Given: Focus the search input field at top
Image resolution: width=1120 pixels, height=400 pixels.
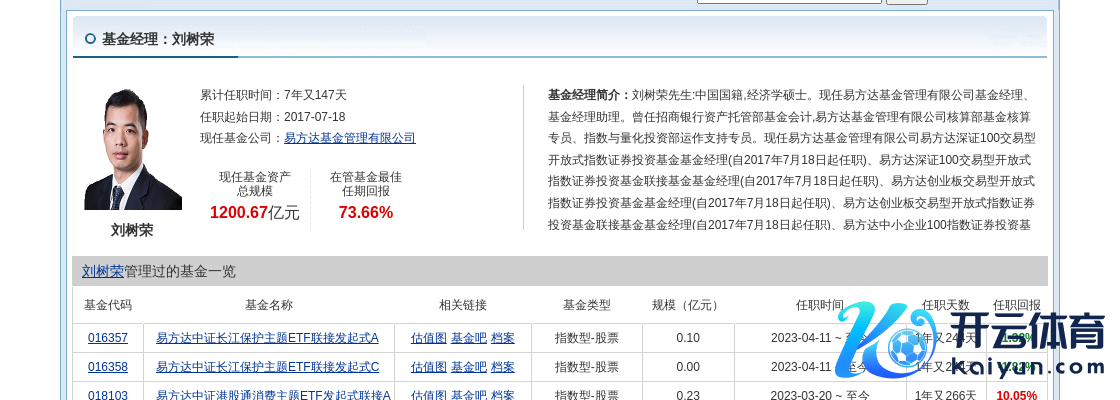Looking at the screenshot, I should click(x=789, y=2).
